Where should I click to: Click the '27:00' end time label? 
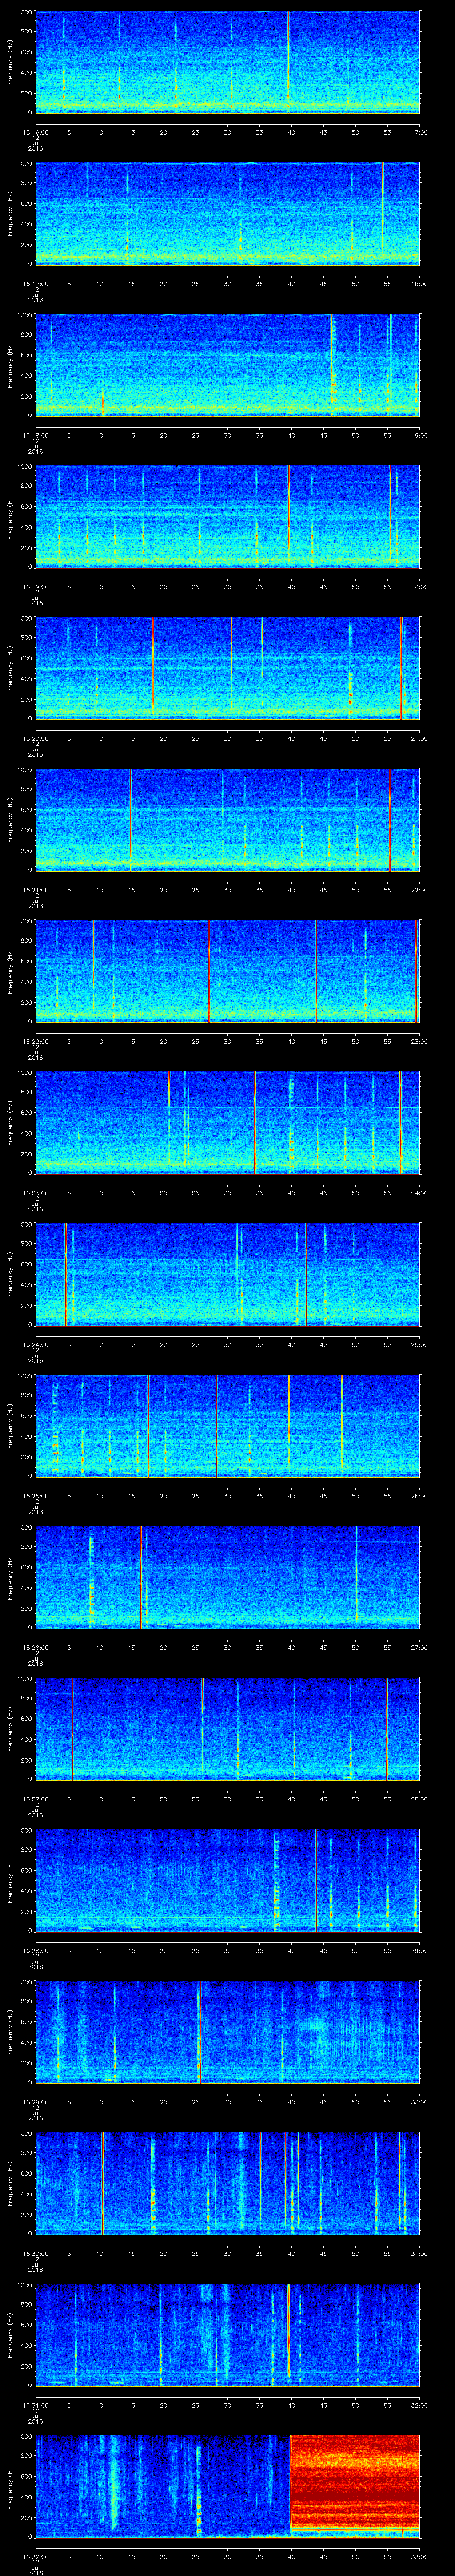[419, 1648]
